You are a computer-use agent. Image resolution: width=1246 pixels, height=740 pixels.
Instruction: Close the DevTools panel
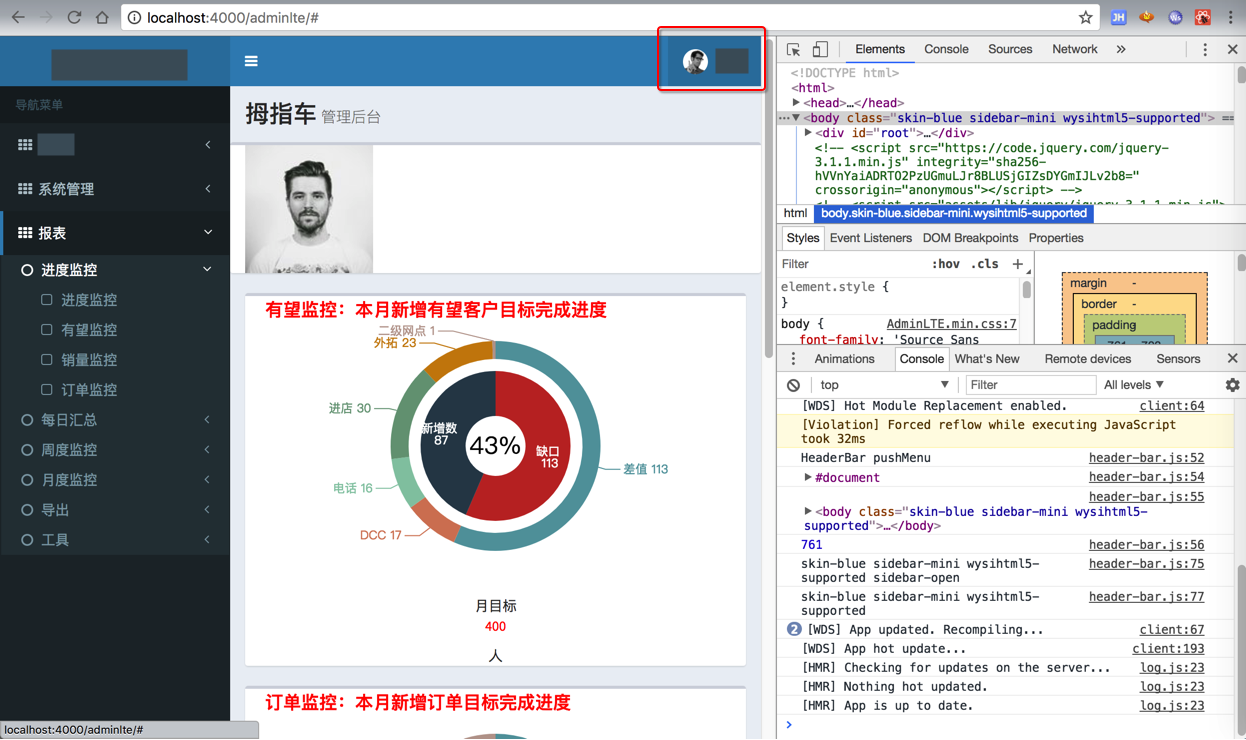1232,49
